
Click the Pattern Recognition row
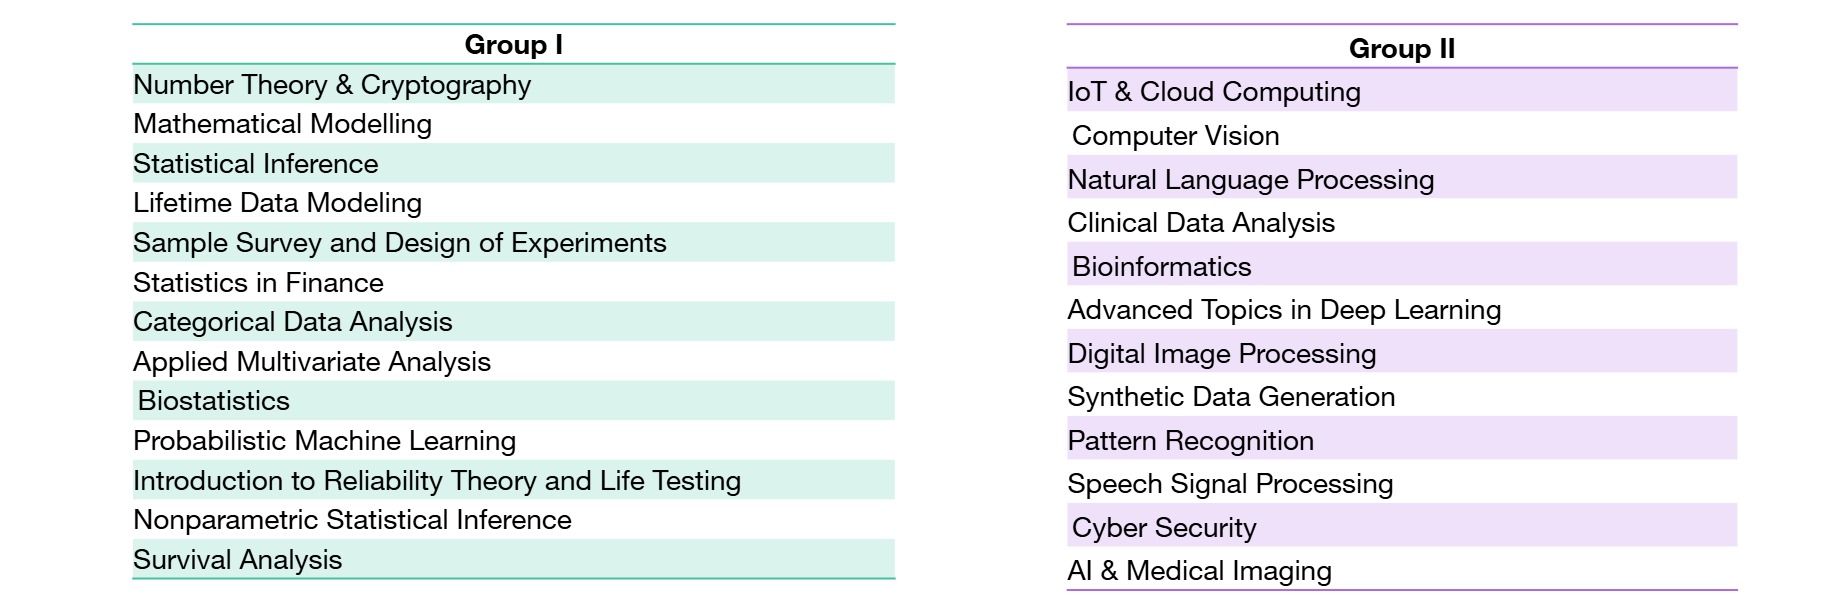click(x=1190, y=441)
